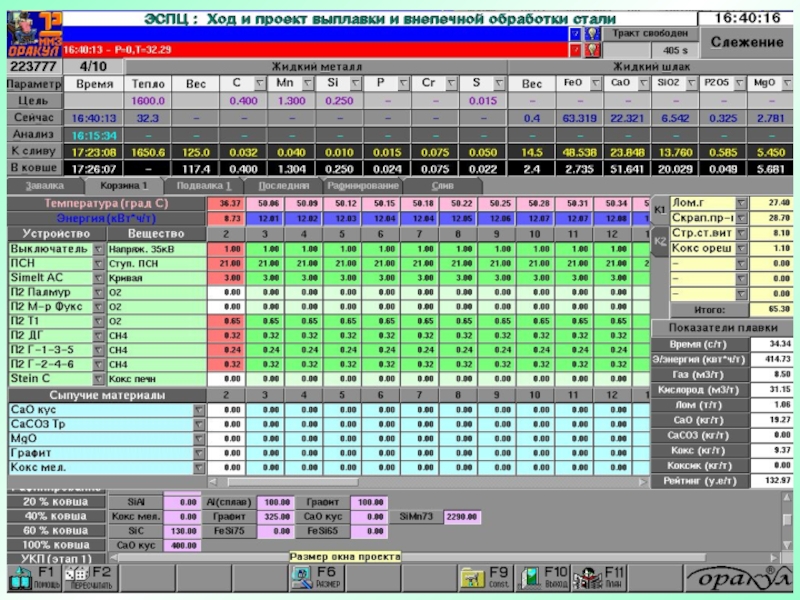The image size is (800, 600).
Task: Click the F10 Выход exit icon
Action: coord(528,577)
